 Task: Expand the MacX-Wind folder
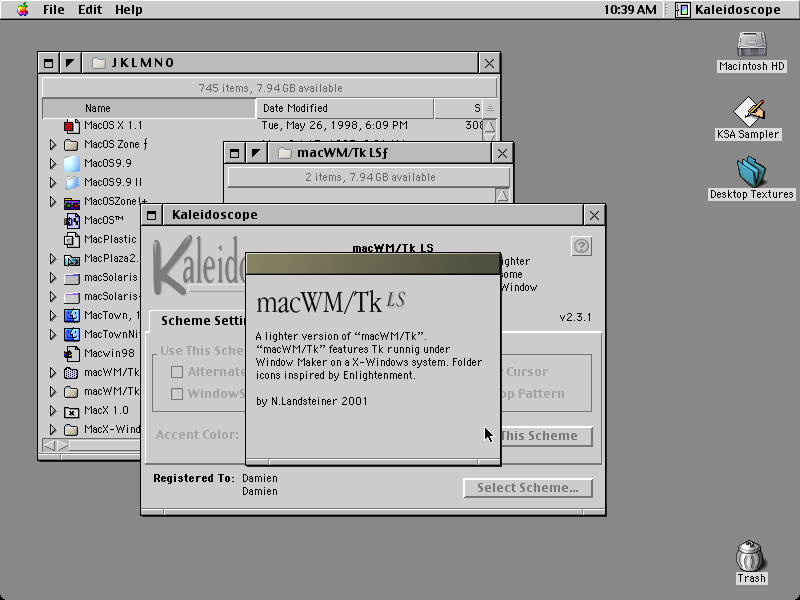point(53,430)
